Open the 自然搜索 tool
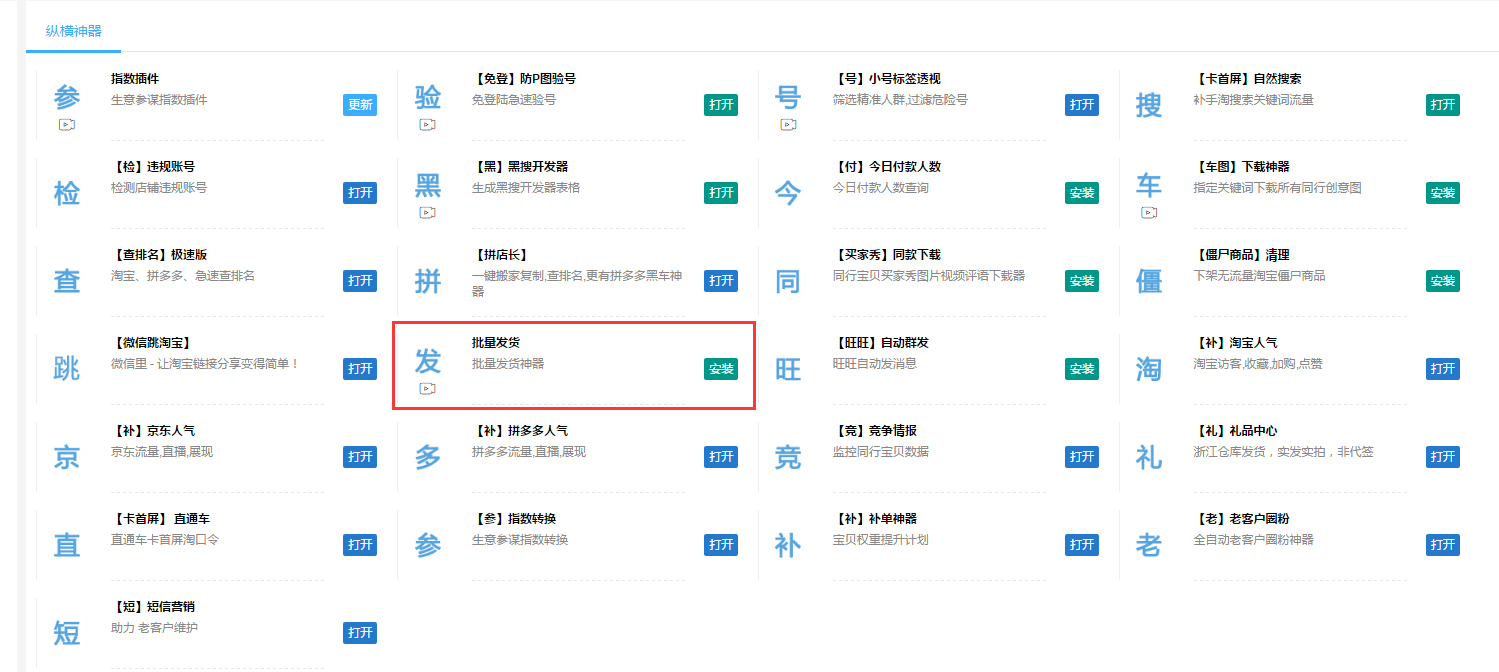 click(1443, 105)
